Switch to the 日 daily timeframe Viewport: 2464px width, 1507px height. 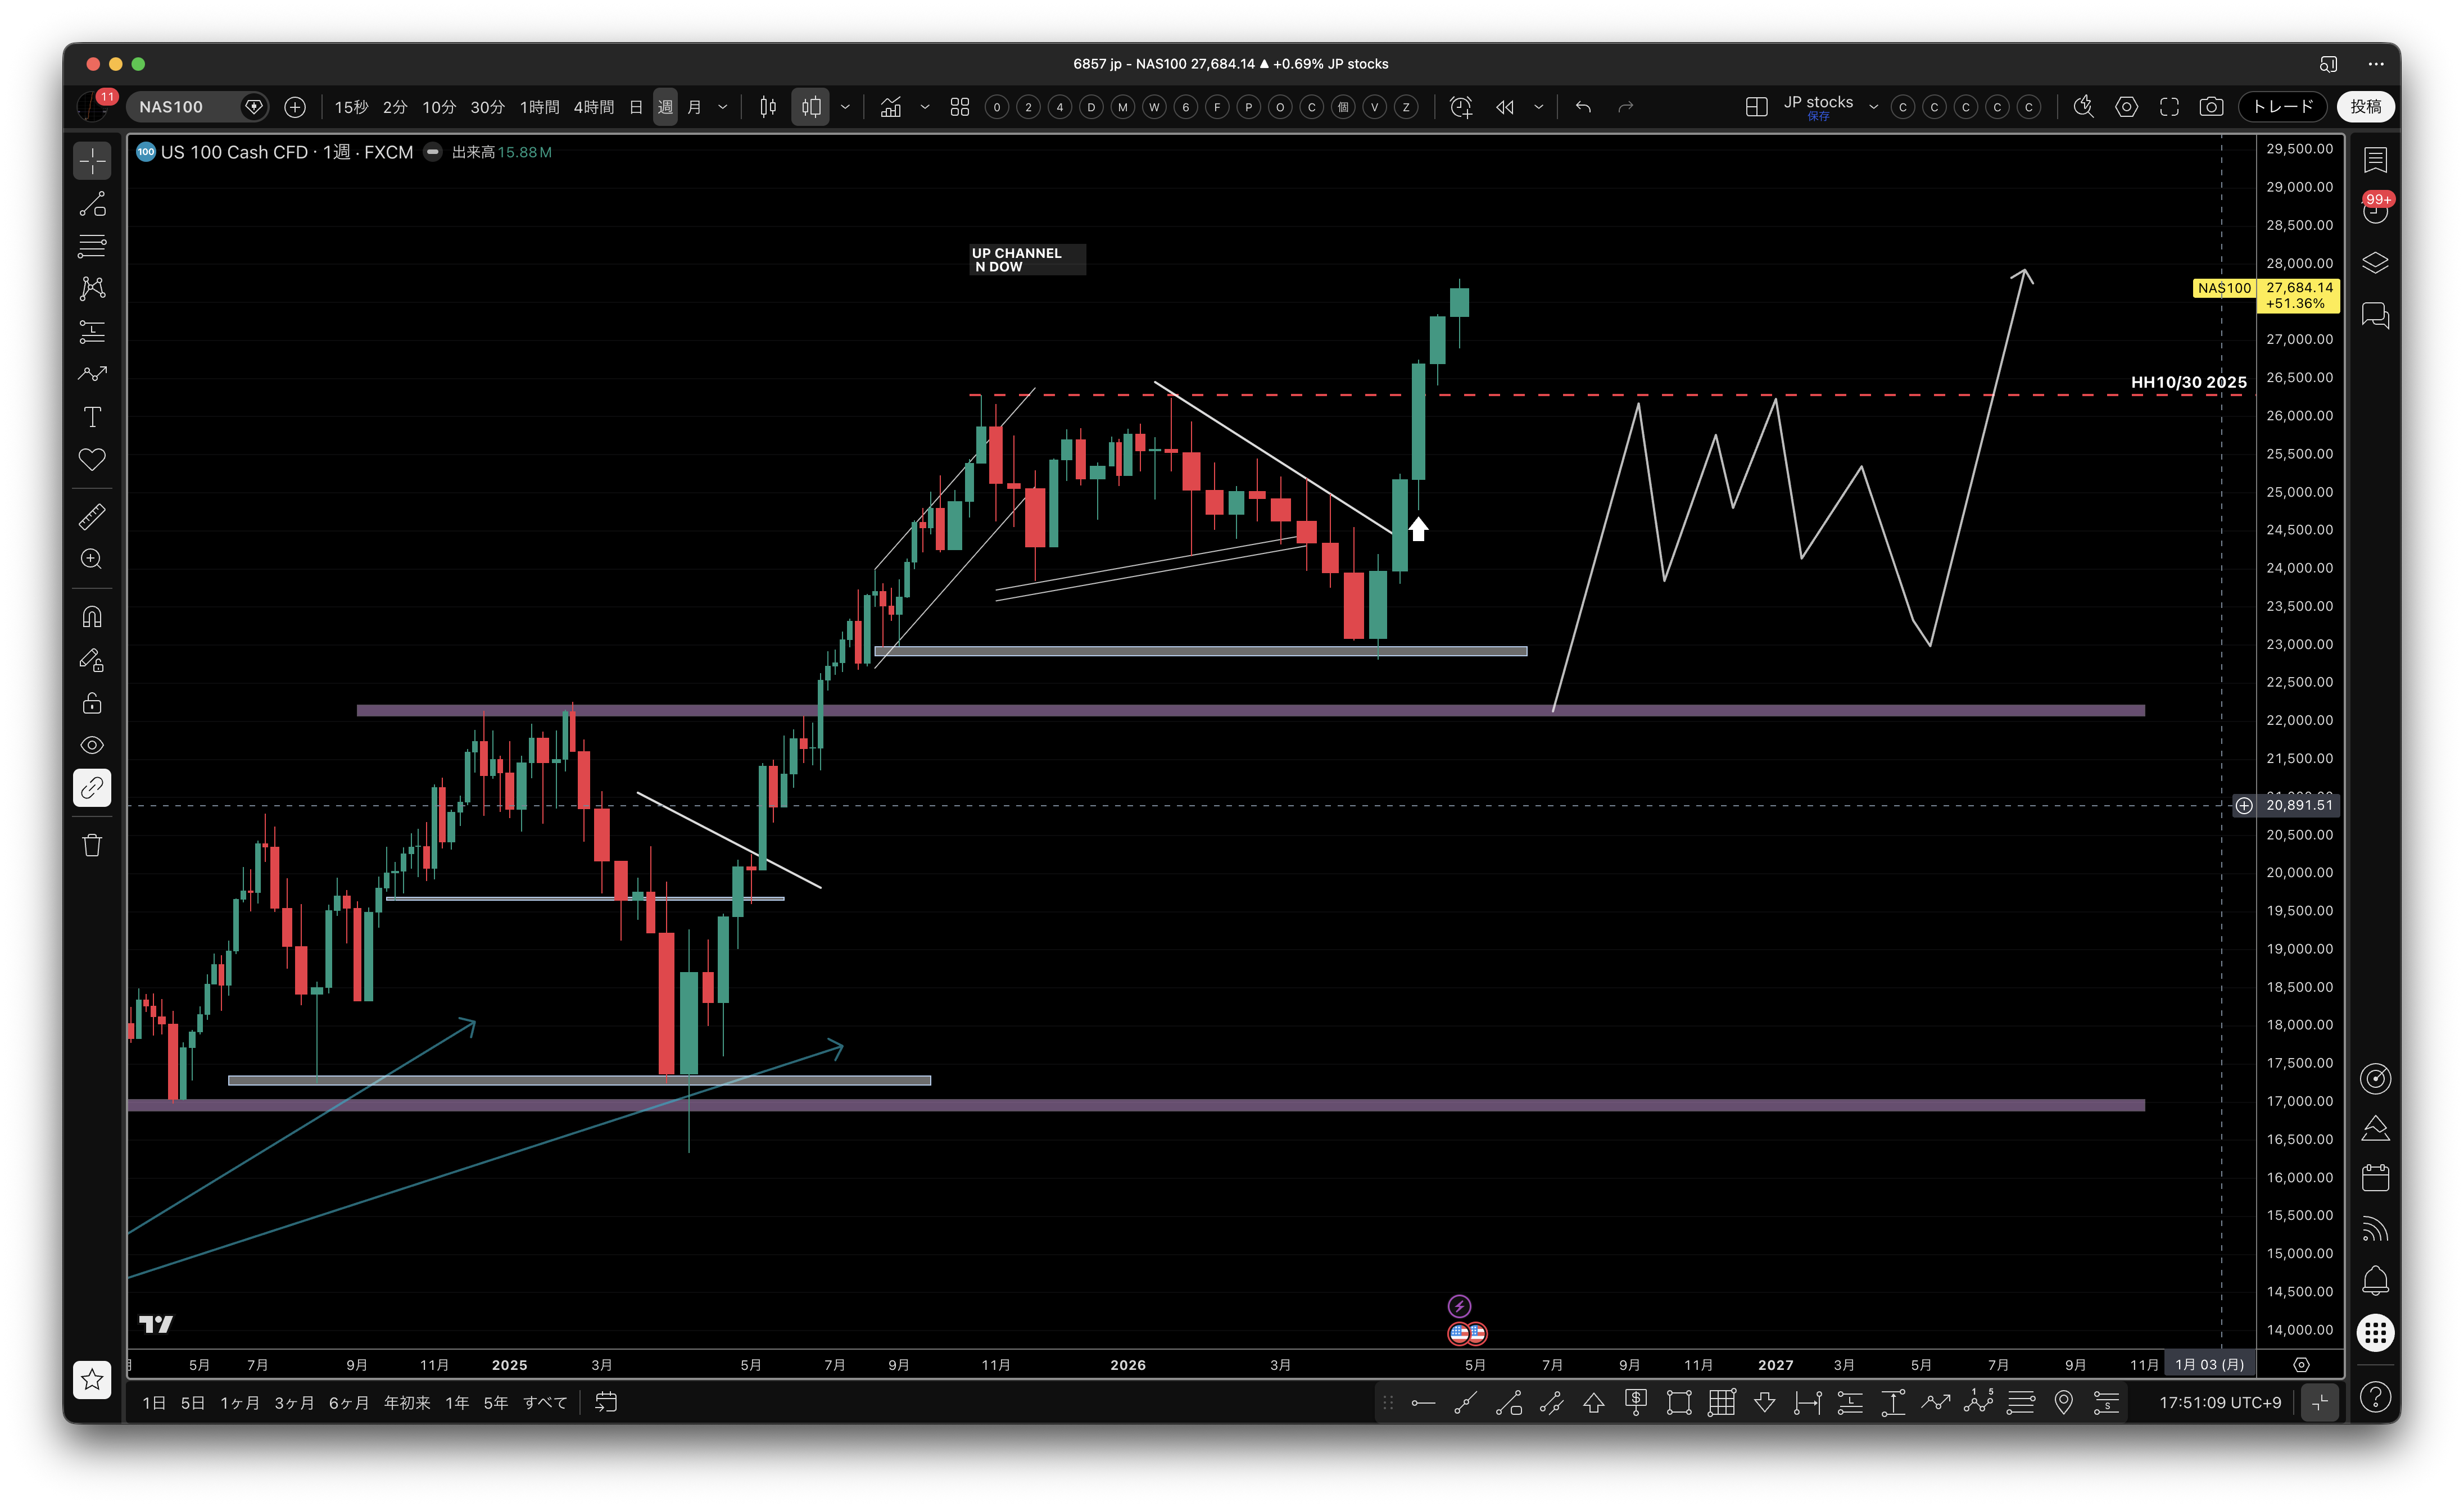[636, 107]
